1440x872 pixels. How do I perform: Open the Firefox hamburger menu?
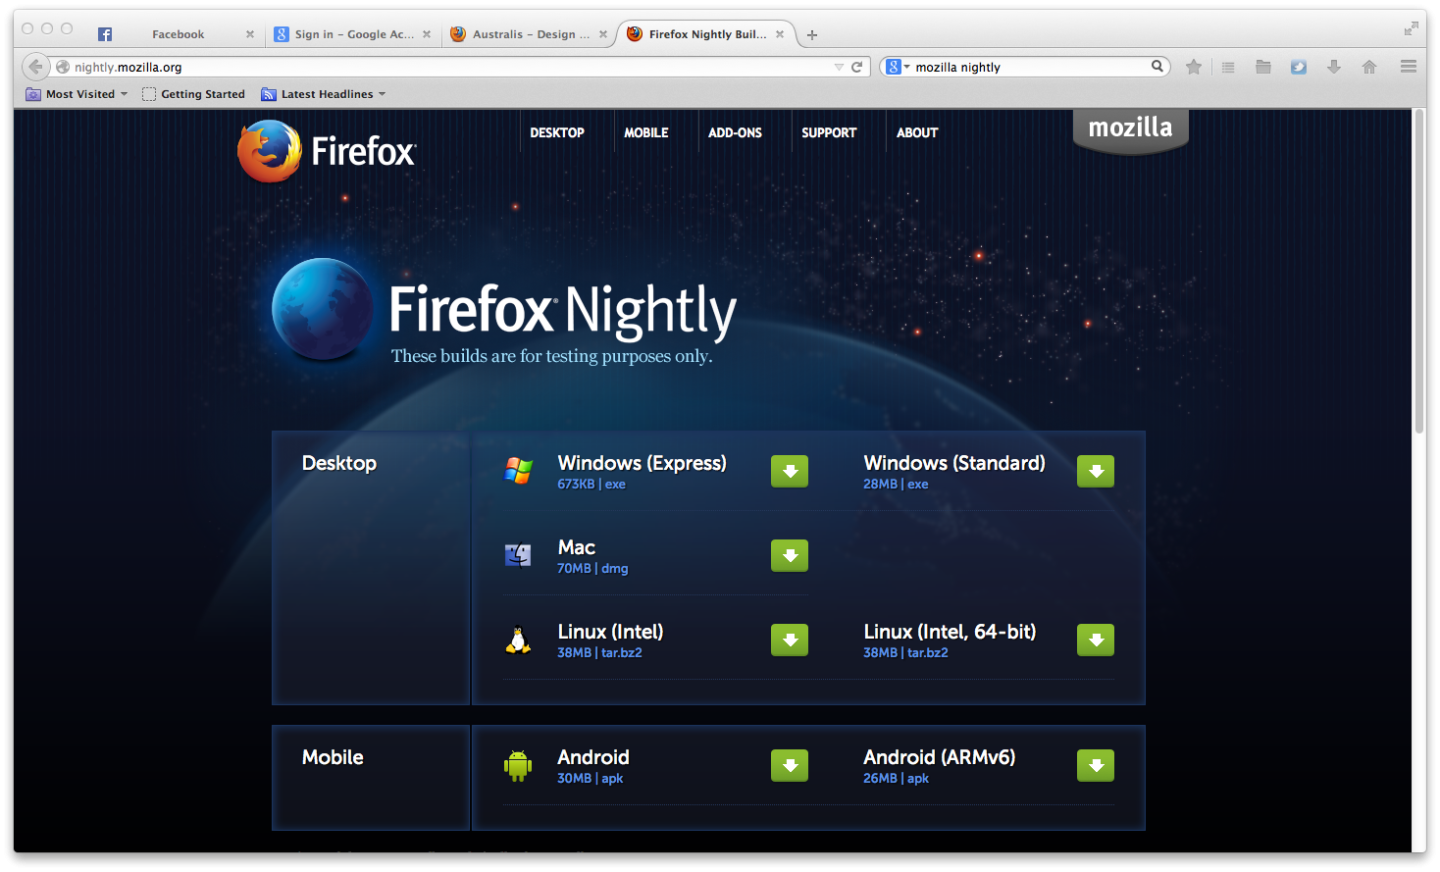(1408, 66)
